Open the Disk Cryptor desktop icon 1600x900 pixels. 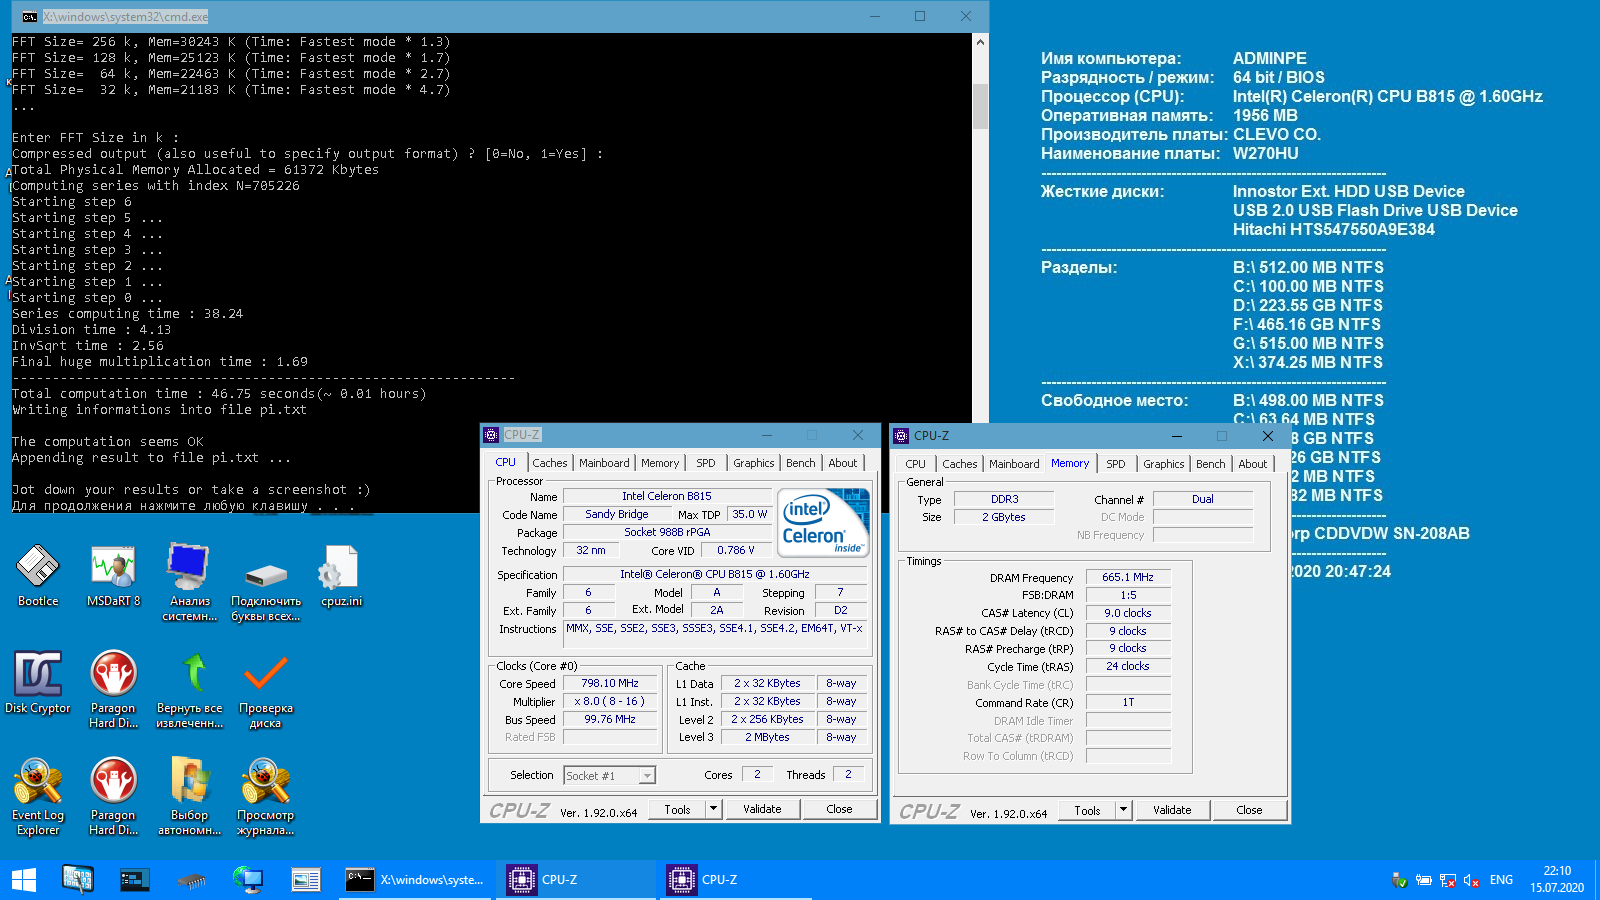38,682
